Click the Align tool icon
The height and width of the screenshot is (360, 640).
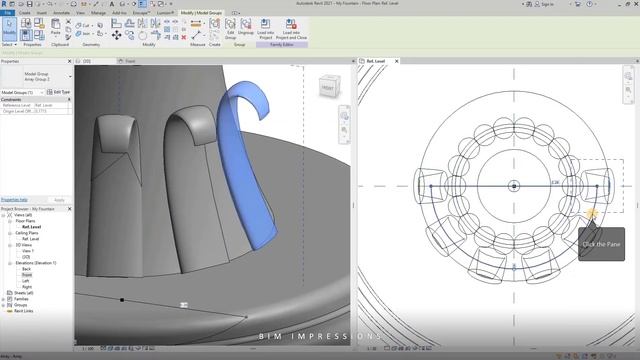coord(116,23)
